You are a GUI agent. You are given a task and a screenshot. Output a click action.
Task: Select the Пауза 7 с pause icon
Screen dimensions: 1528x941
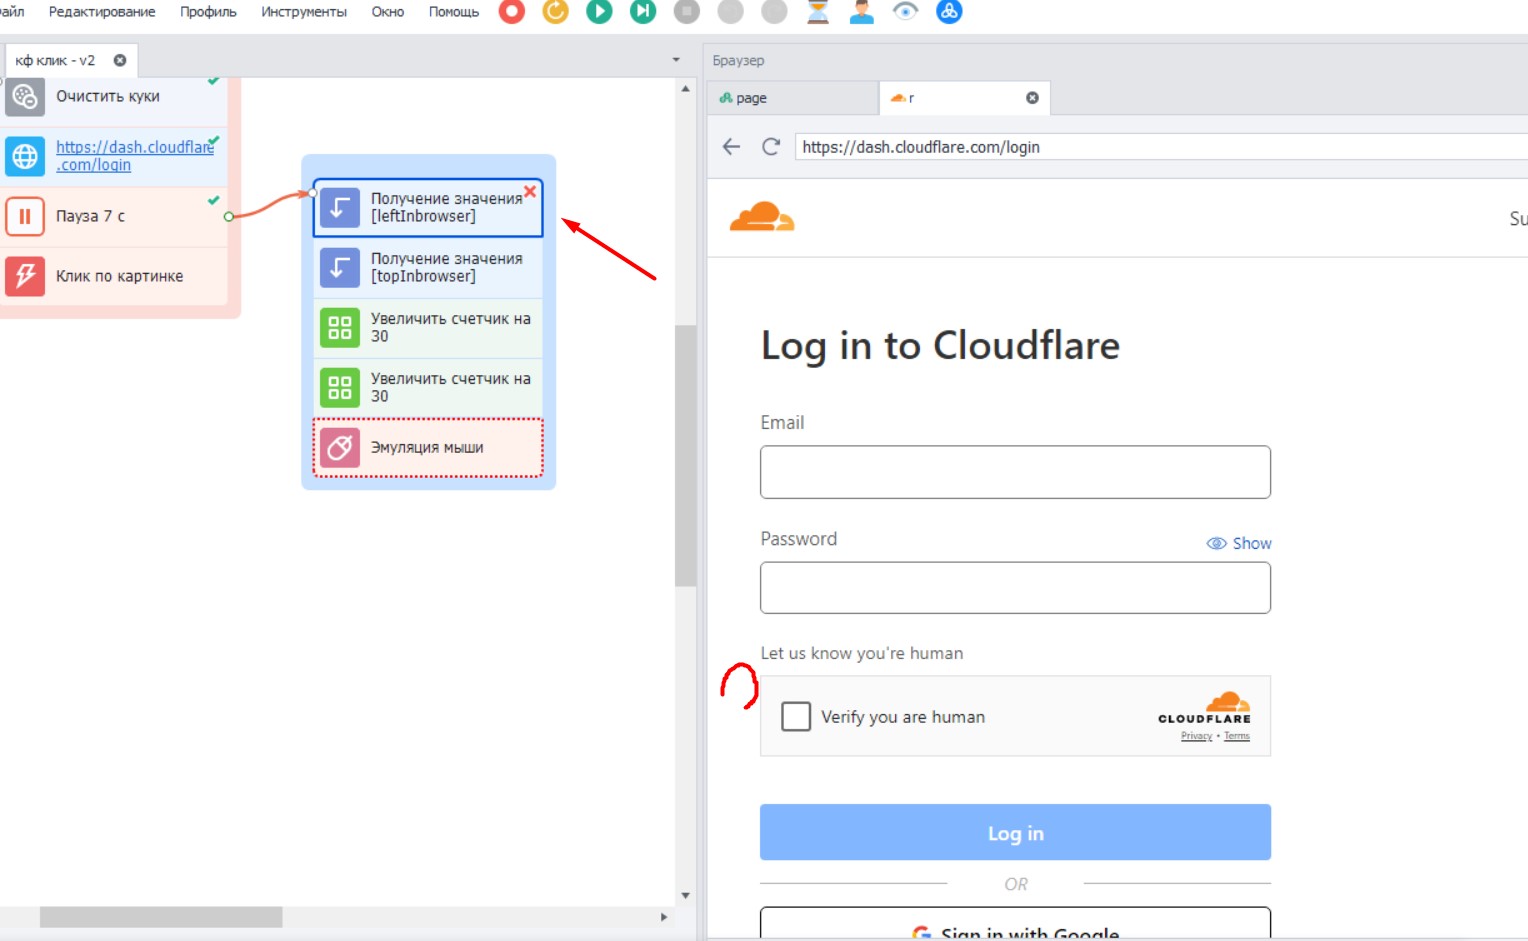click(25, 216)
